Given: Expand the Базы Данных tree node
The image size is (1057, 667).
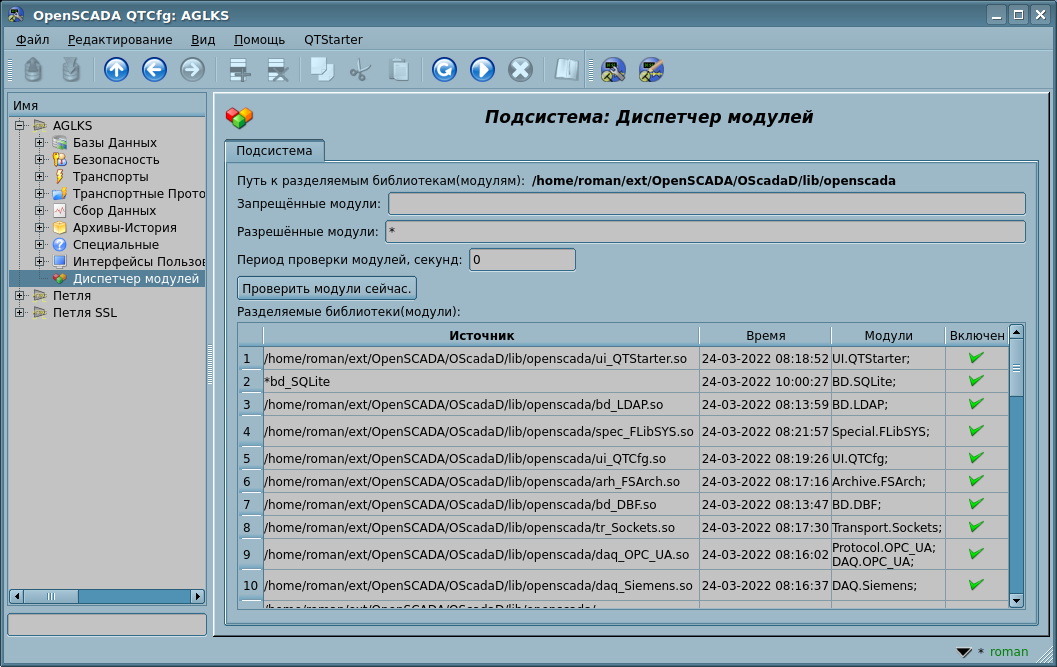Looking at the screenshot, I should pos(40,143).
